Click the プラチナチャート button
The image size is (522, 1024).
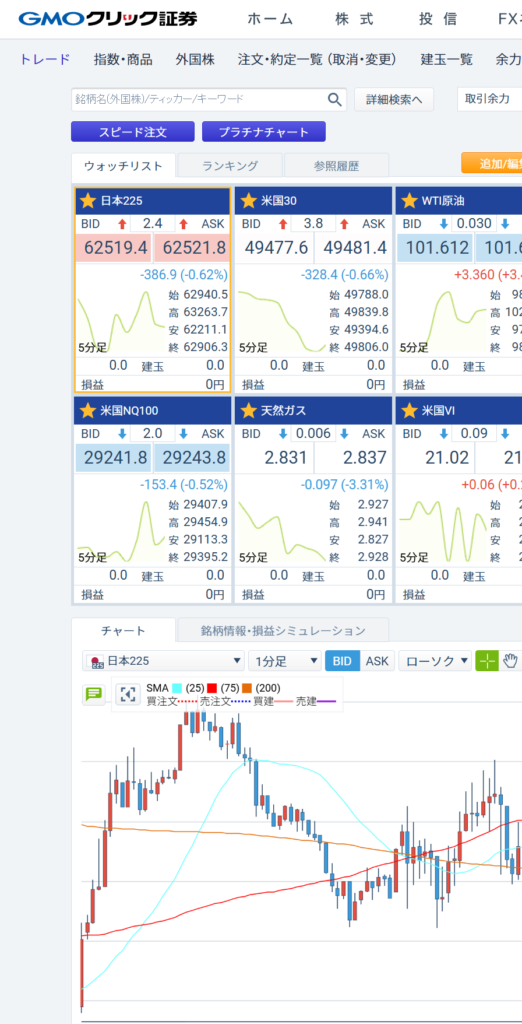click(263, 132)
